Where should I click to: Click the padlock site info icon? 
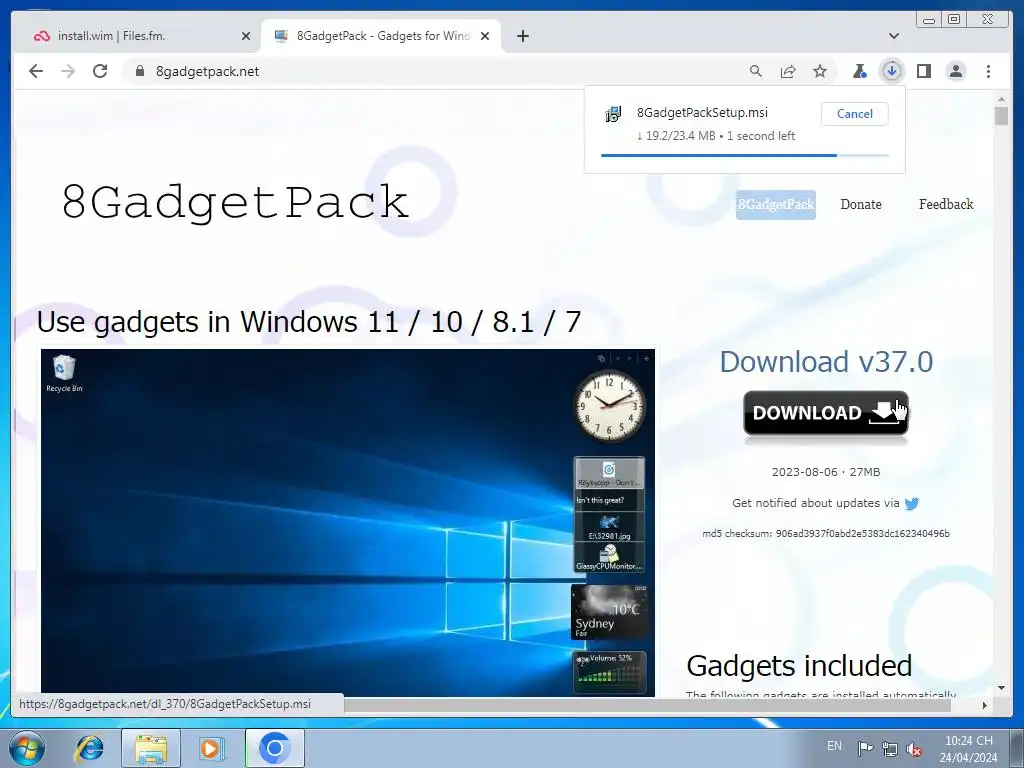pos(139,71)
